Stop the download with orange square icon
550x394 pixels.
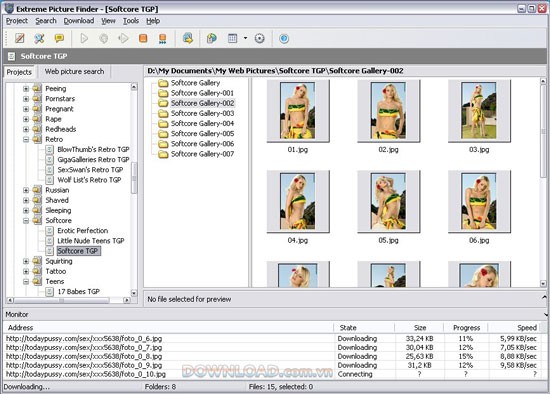[x=143, y=38]
